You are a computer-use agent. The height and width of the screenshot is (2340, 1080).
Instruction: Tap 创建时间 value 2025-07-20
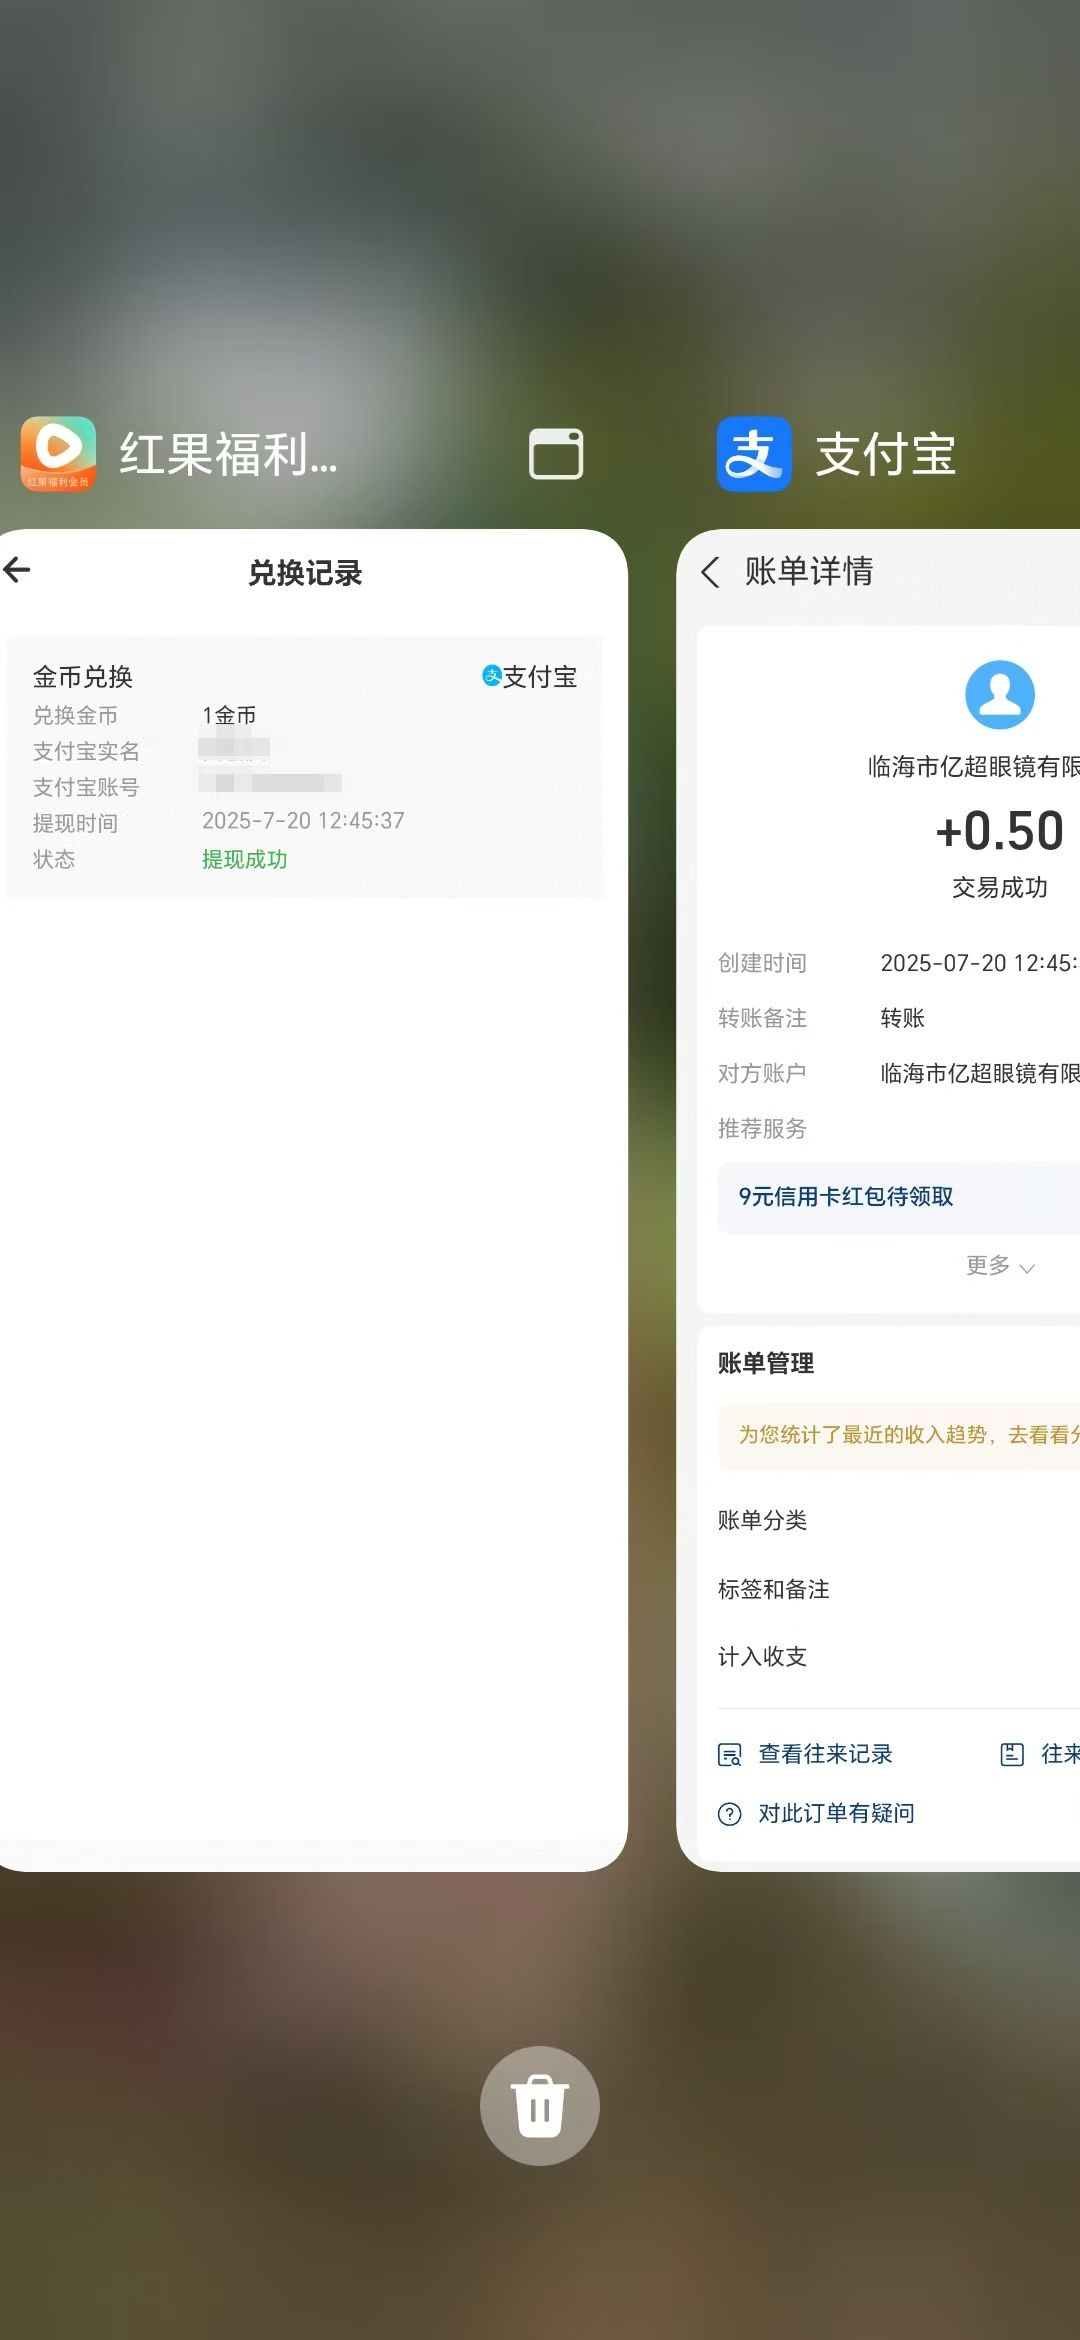tap(978, 963)
